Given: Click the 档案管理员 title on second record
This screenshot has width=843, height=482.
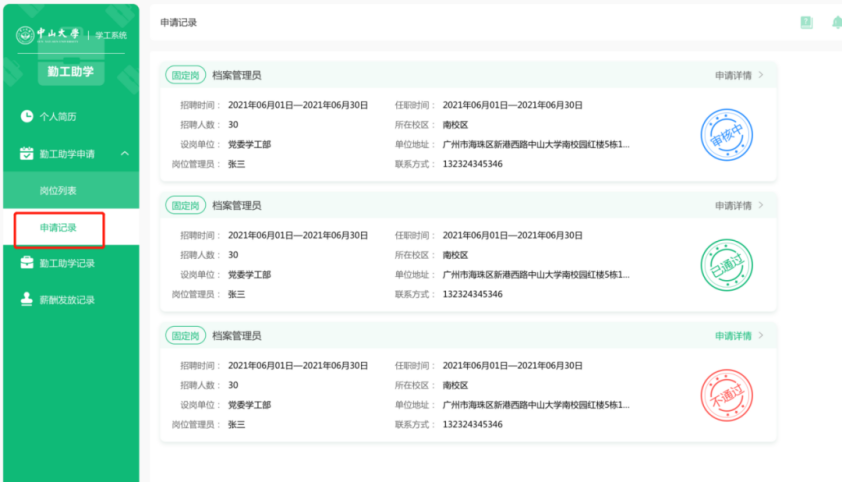Looking at the screenshot, I should pos(236,206).
